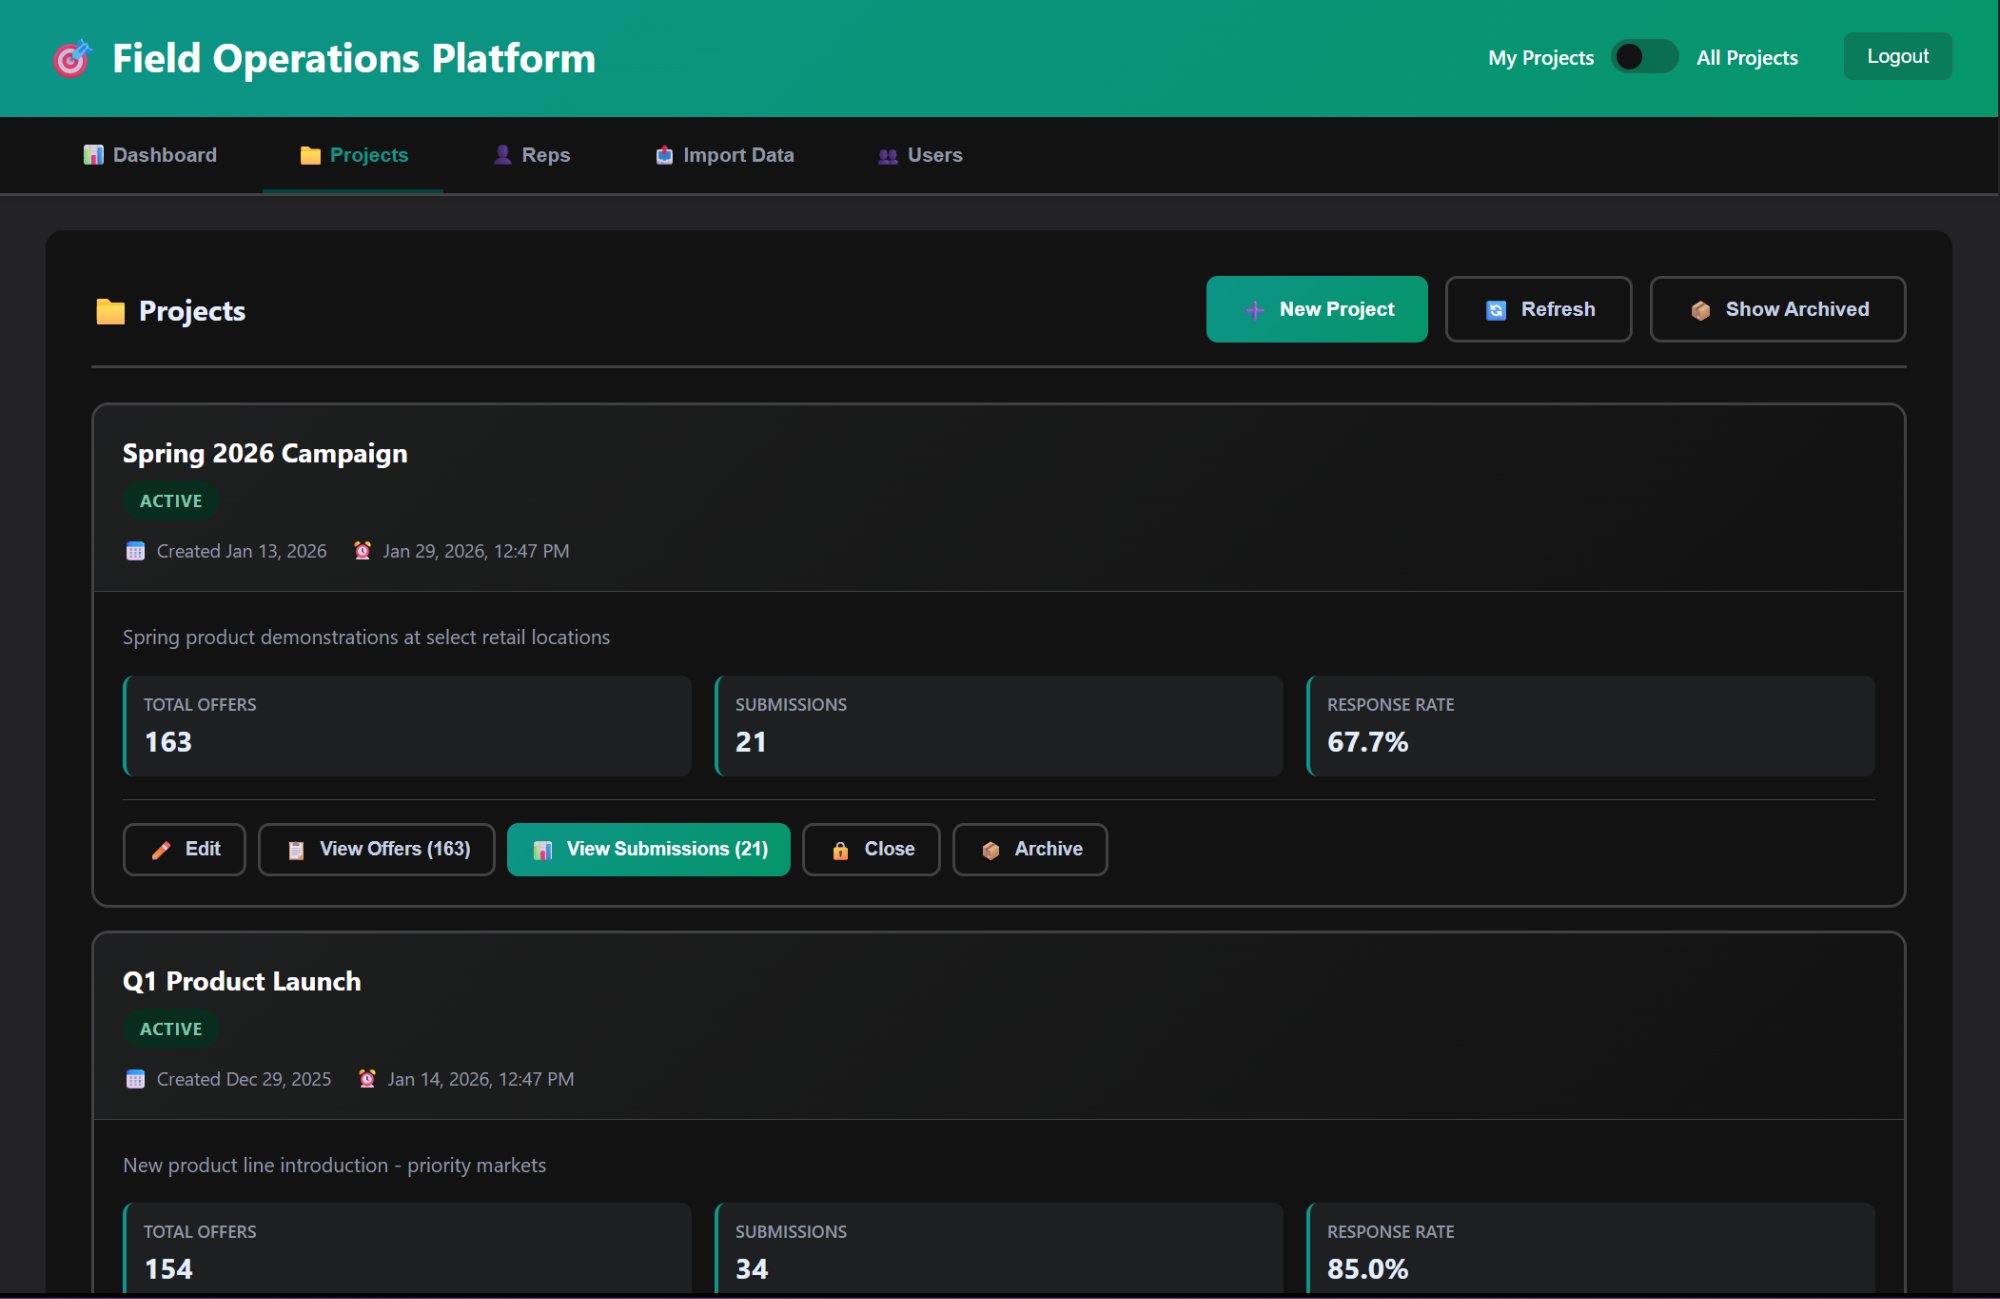Viewport: 2000px width, 1299px height.
Task: Click the Refresh button
Action: tap(1538, 309)
